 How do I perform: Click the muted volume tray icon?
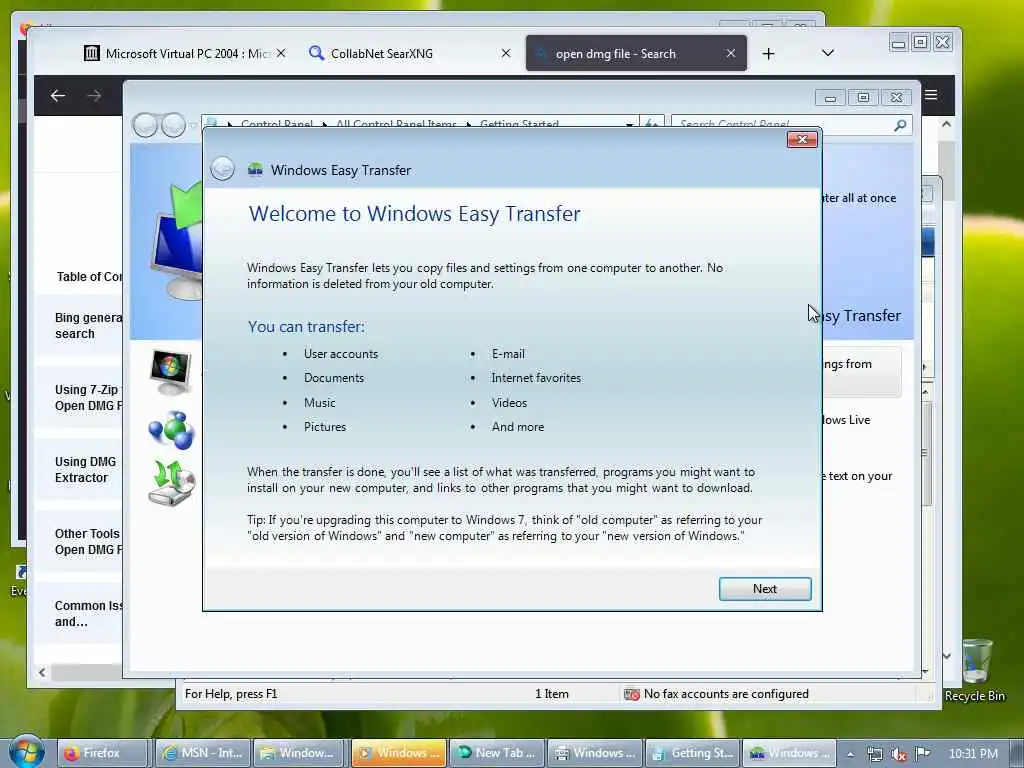tap(899, 754)
